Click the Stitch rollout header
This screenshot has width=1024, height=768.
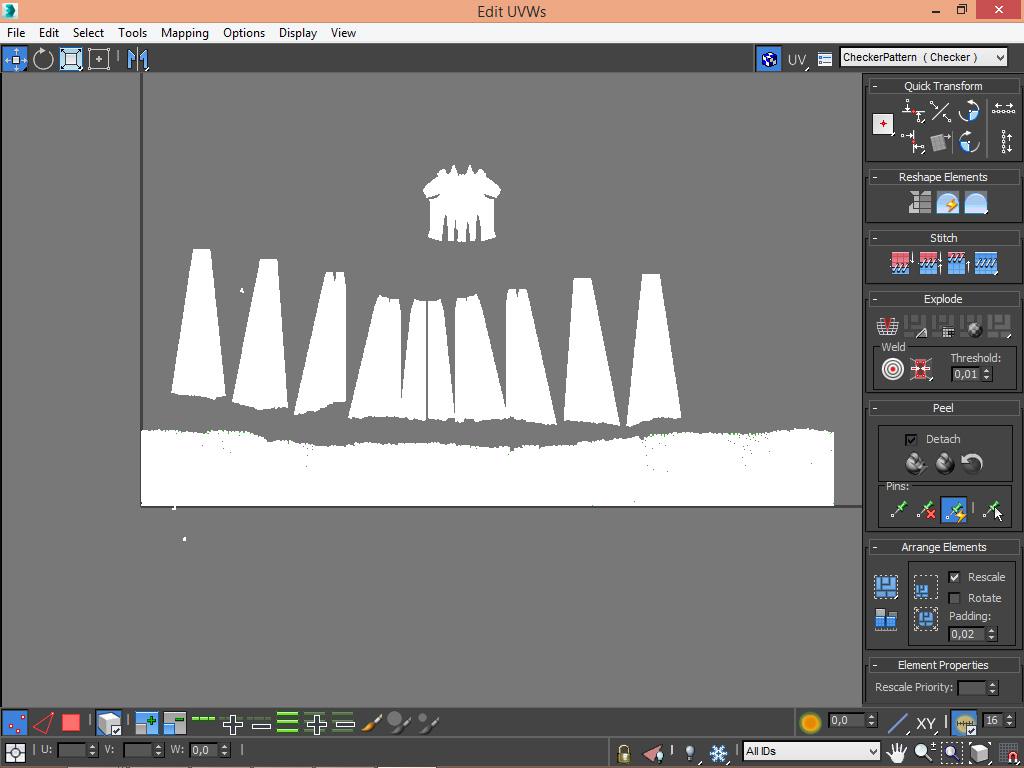click(x=943, y=238)
